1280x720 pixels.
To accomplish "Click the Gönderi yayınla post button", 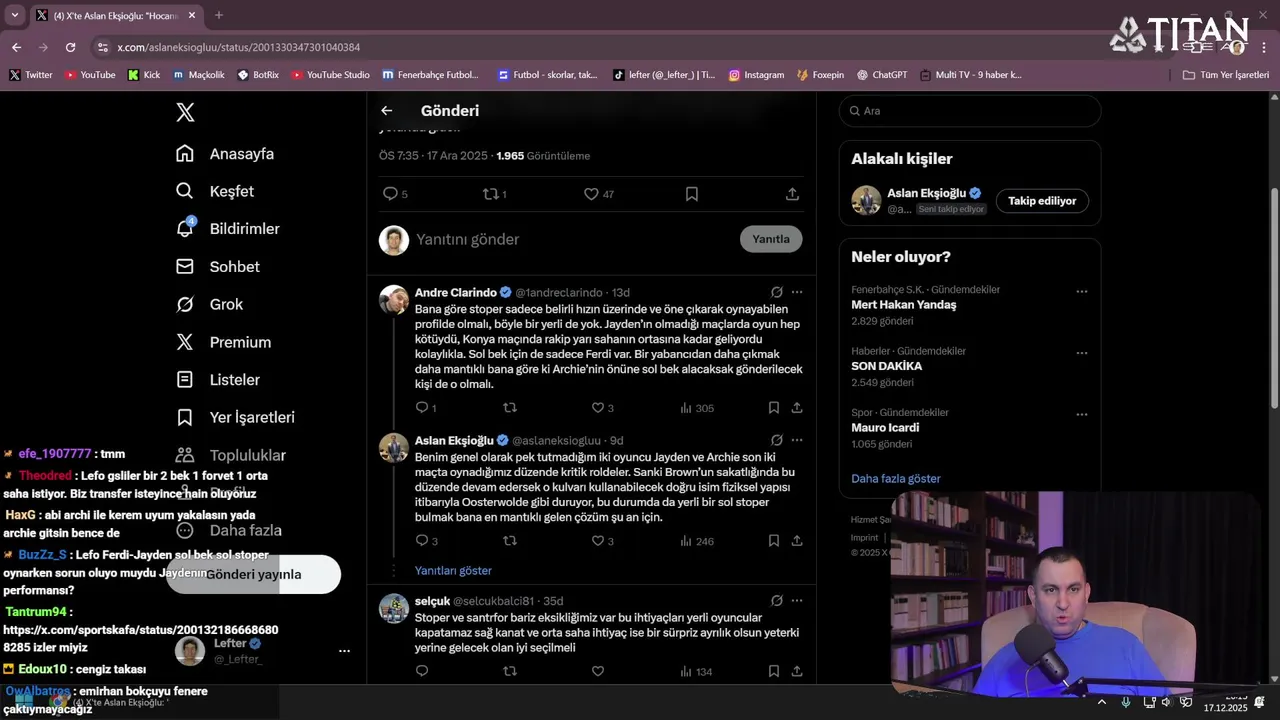I will pyautogui.click(x=253, y=574).
